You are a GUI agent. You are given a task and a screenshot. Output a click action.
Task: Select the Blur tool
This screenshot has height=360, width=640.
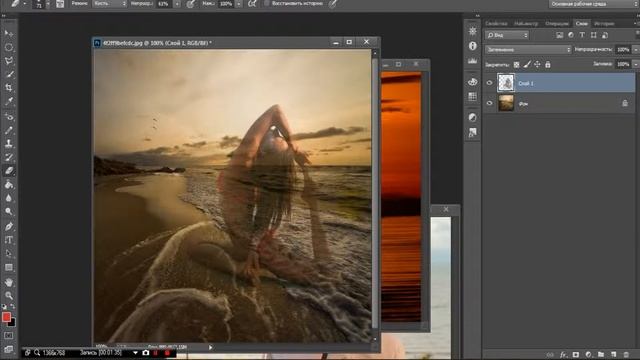point(8,198)
